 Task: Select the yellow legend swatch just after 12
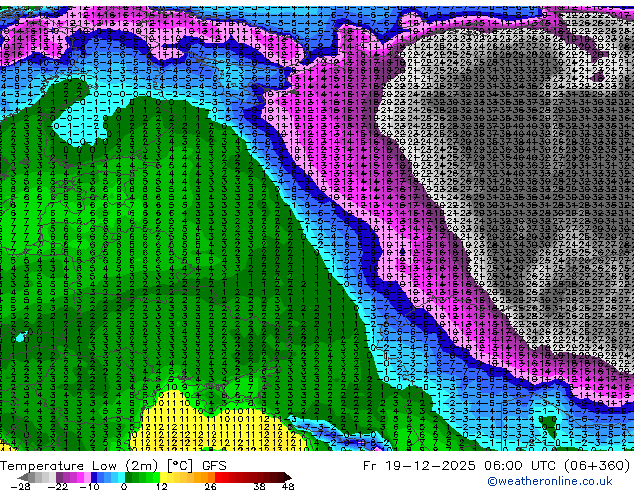click(164, 477)
